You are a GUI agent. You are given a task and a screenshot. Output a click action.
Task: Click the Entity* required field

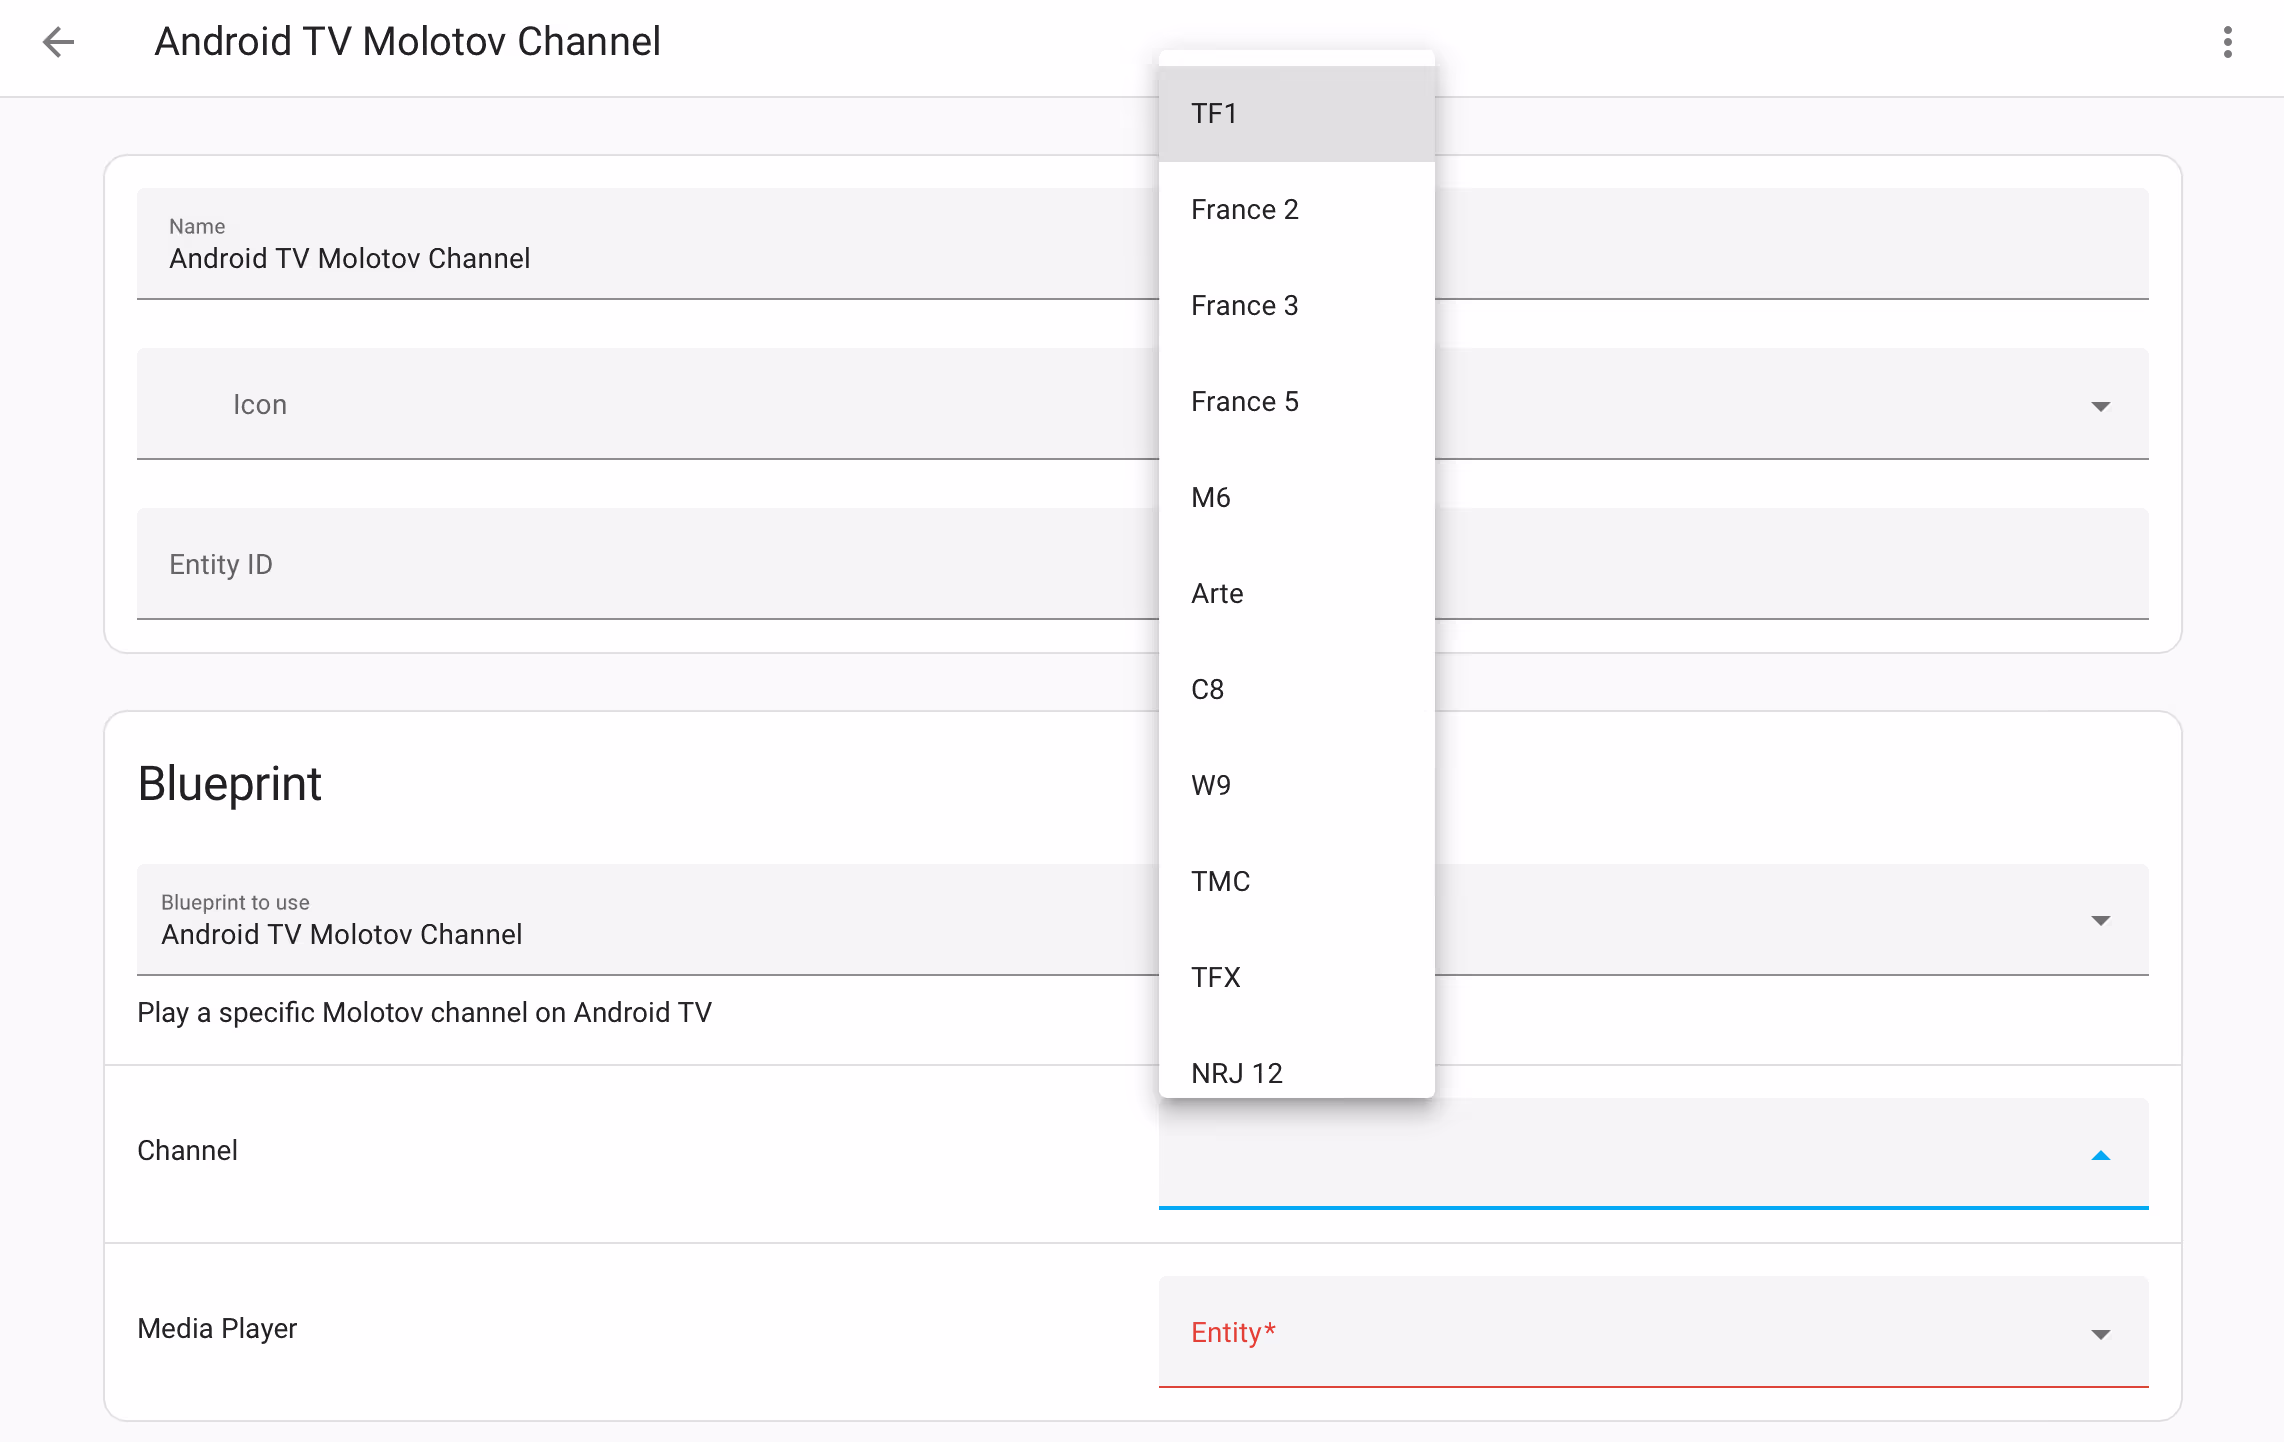pos(1653,1332)
